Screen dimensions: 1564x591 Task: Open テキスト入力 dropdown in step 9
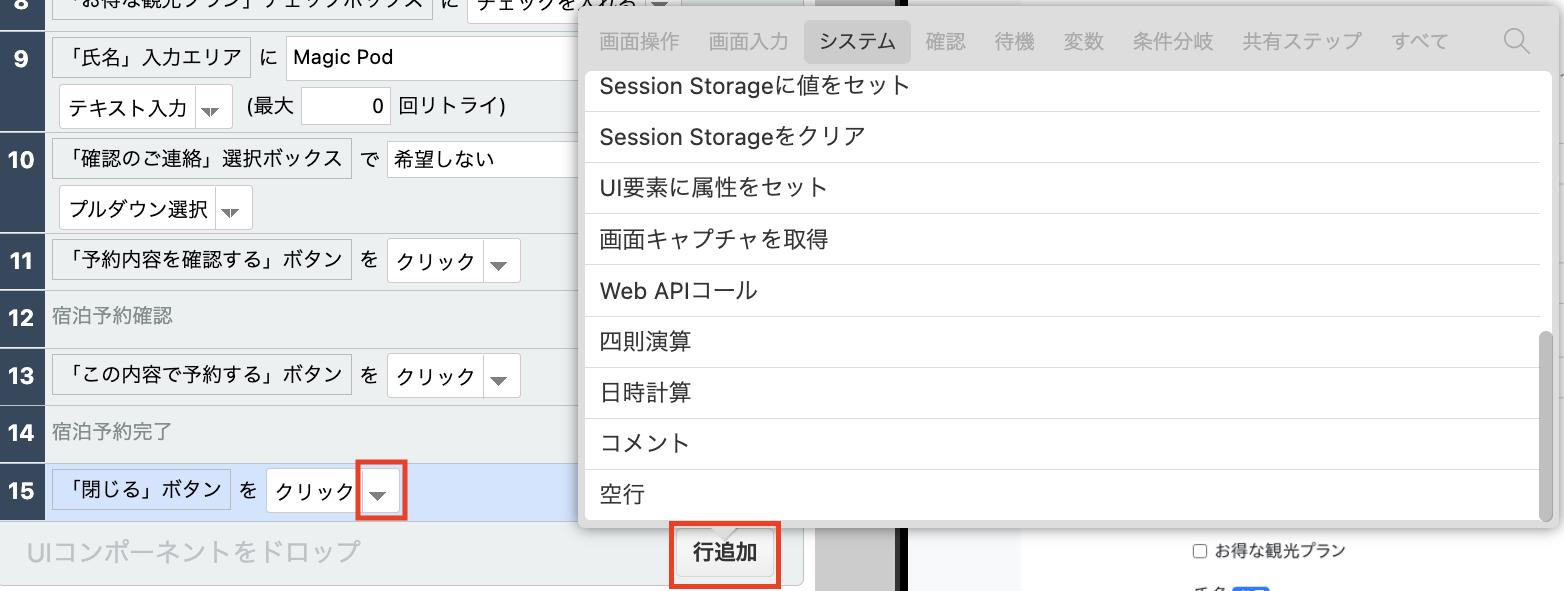pos(211,107)
